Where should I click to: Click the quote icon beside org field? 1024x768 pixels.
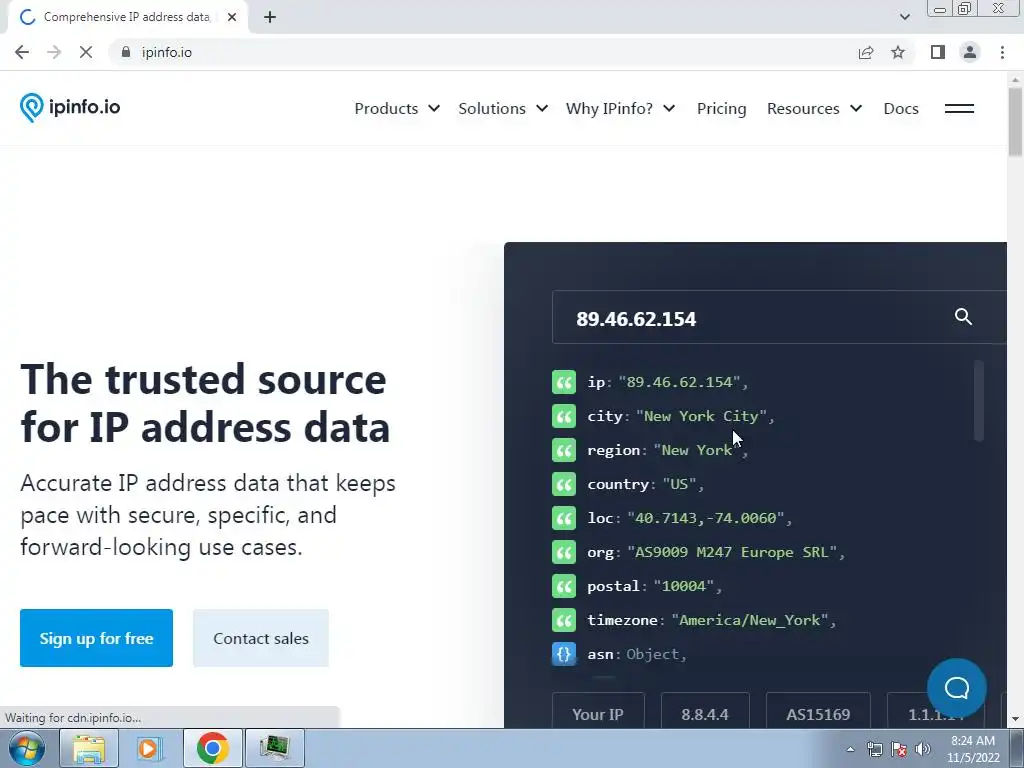(x=564, y=552)
